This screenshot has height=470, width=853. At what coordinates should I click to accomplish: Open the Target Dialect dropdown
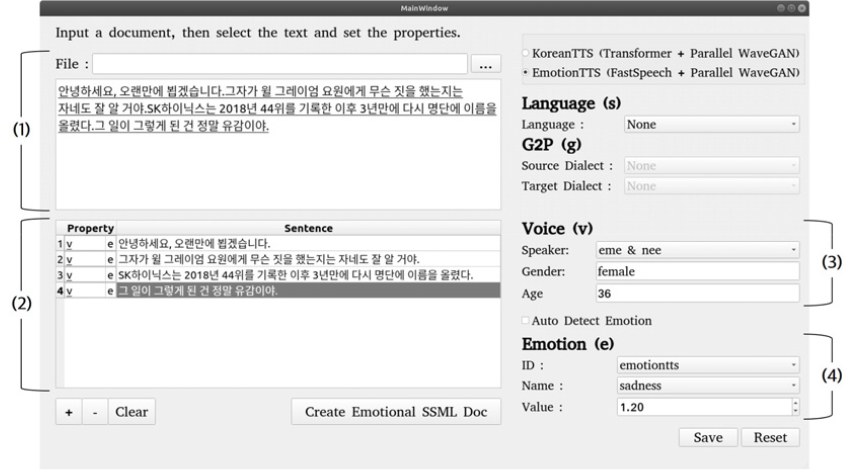[712, 186]
